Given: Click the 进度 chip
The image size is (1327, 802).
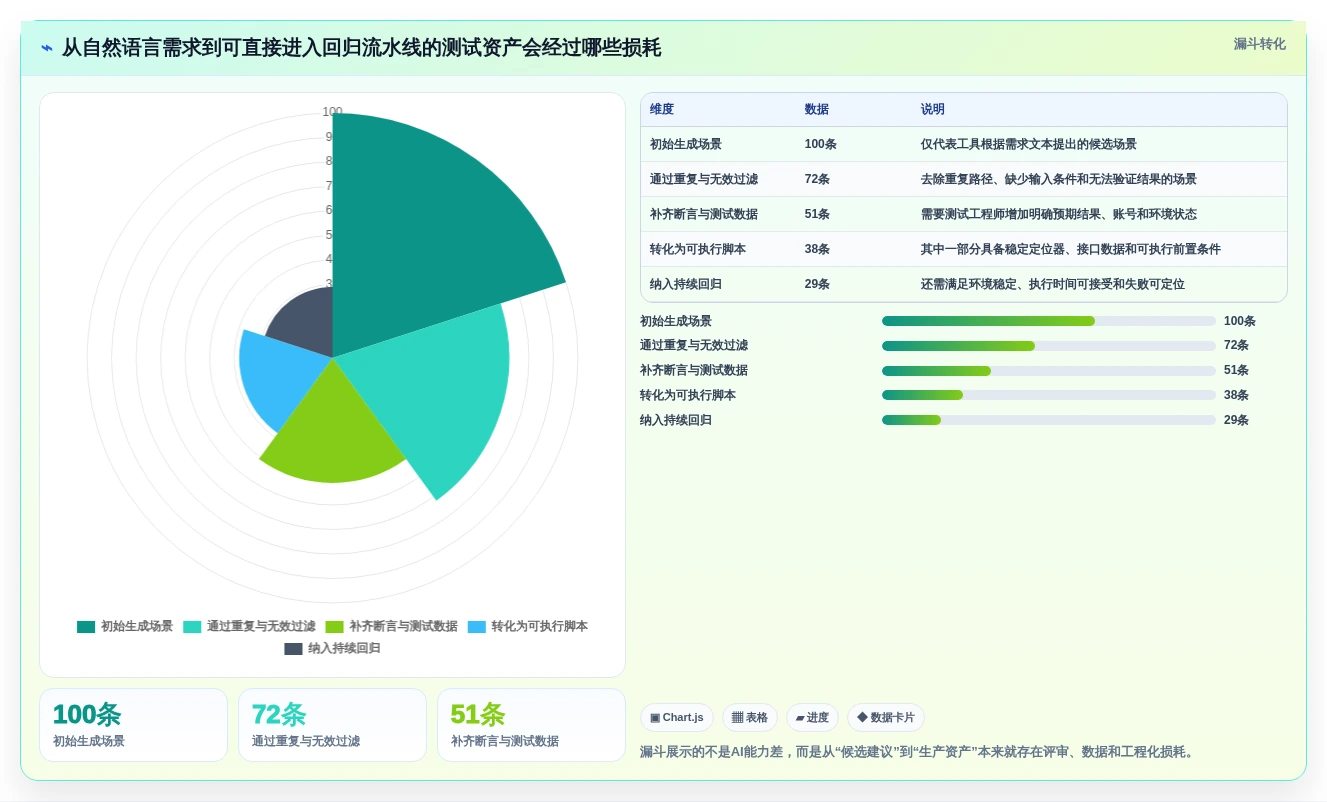Looking at the screenshot, I should tap(812, 717).
